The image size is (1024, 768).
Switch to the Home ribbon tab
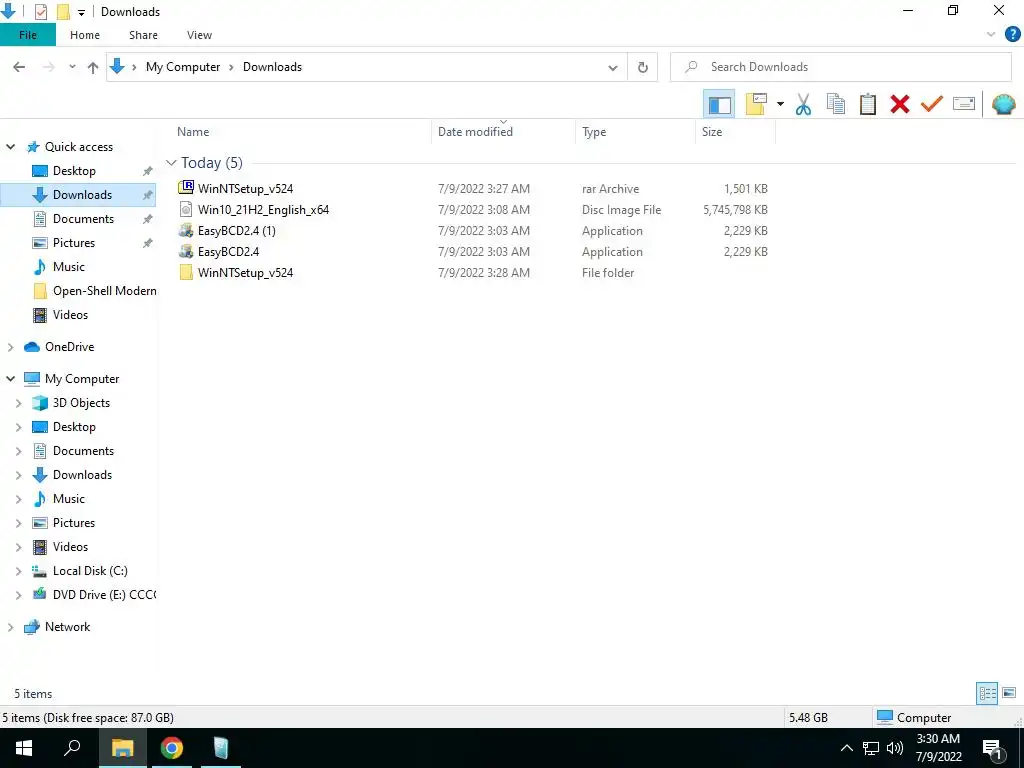pyautogui.click(x=85, y=35)
